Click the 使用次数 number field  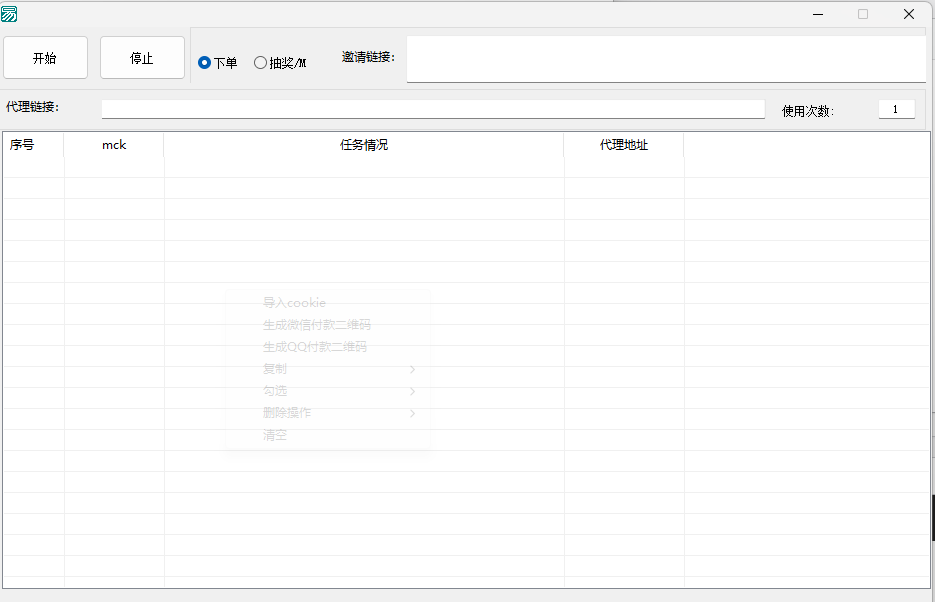pos(896,110)
